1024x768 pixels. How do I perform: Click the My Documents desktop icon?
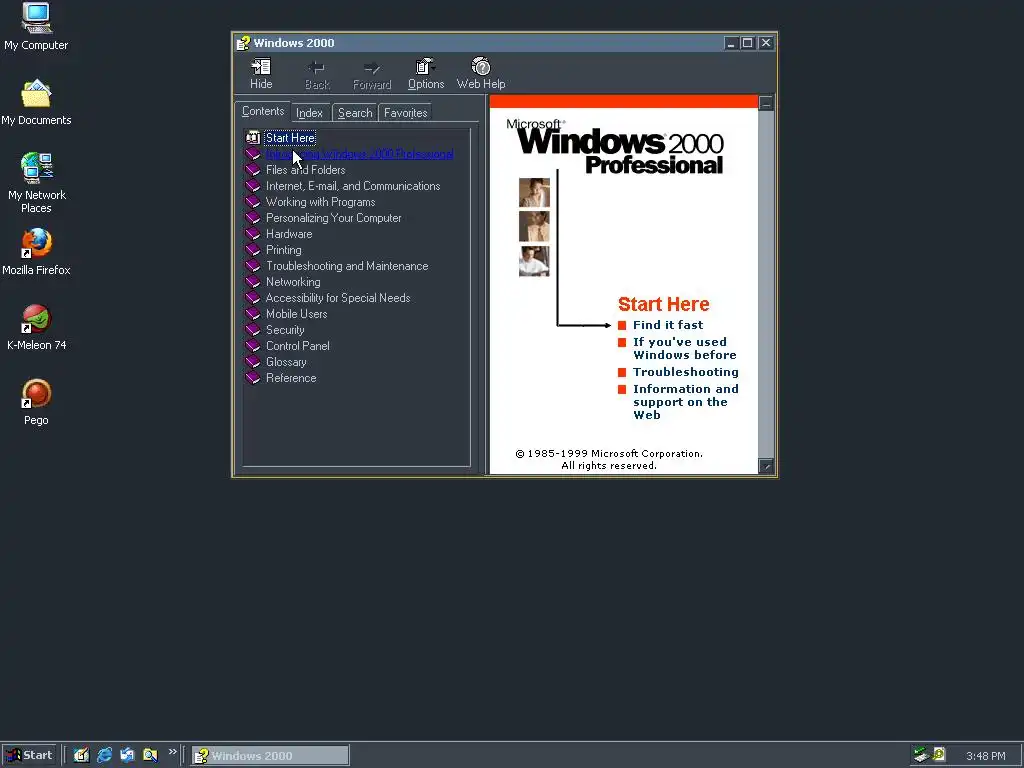[x=36, y=103]
